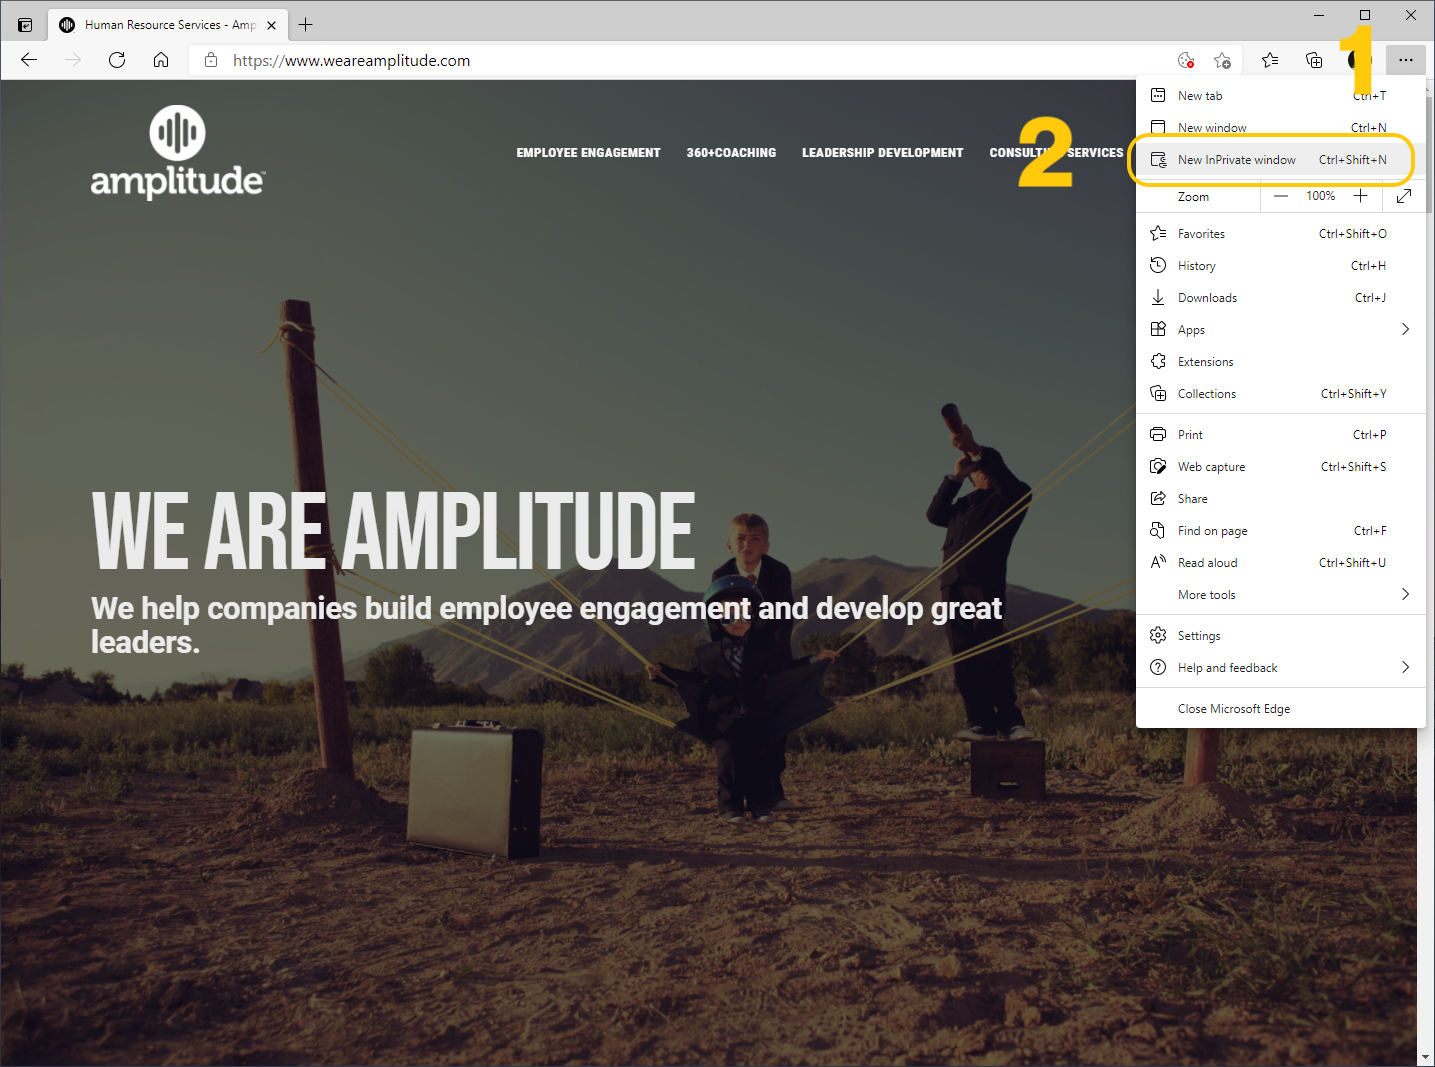Open Consulting Services nav link
1435x1067 pixels.
click(x=1056, y=153)
